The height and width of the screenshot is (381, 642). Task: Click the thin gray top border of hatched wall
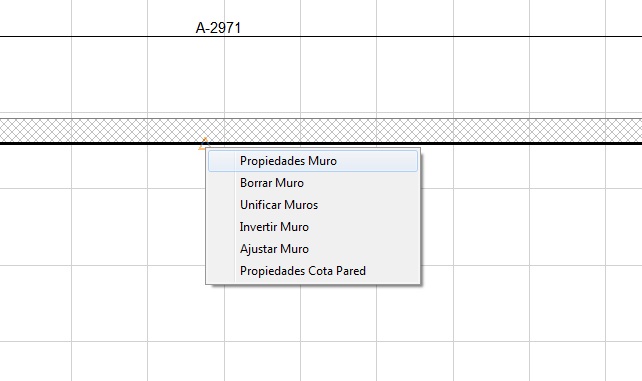tap(321, 119)
